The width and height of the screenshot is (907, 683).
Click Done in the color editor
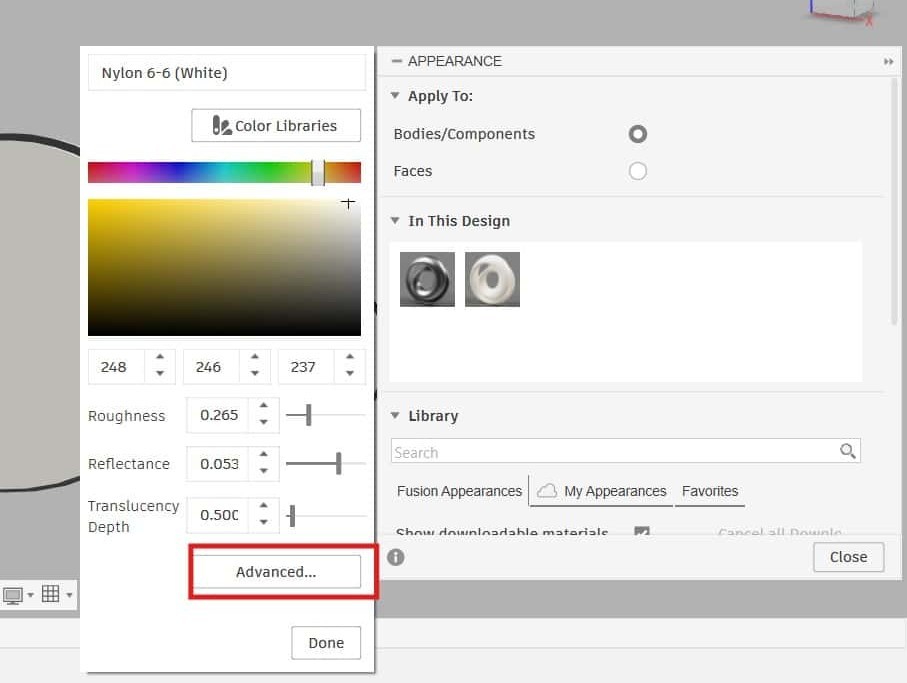[x=326, y=643]
